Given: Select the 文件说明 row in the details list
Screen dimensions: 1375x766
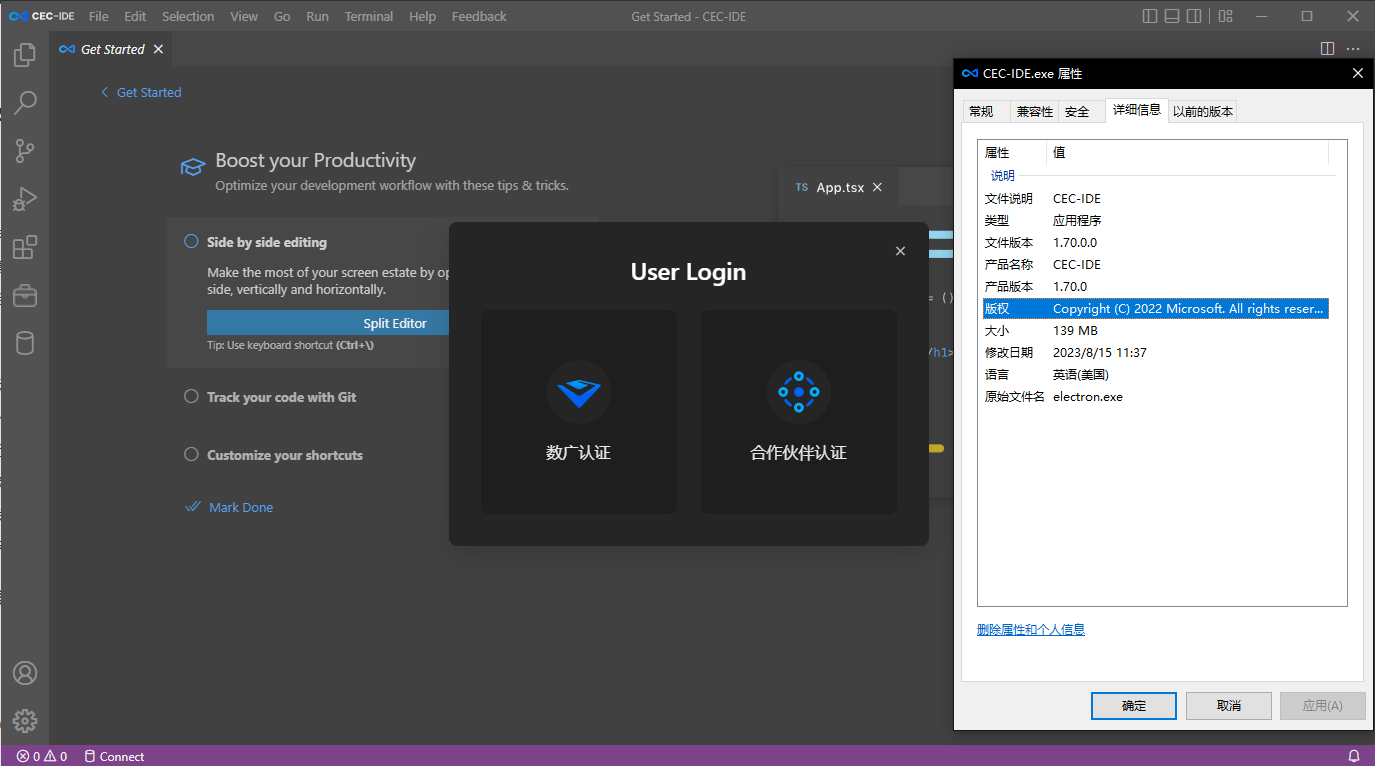Looking at the screenshot, I should pos(1155,198).
